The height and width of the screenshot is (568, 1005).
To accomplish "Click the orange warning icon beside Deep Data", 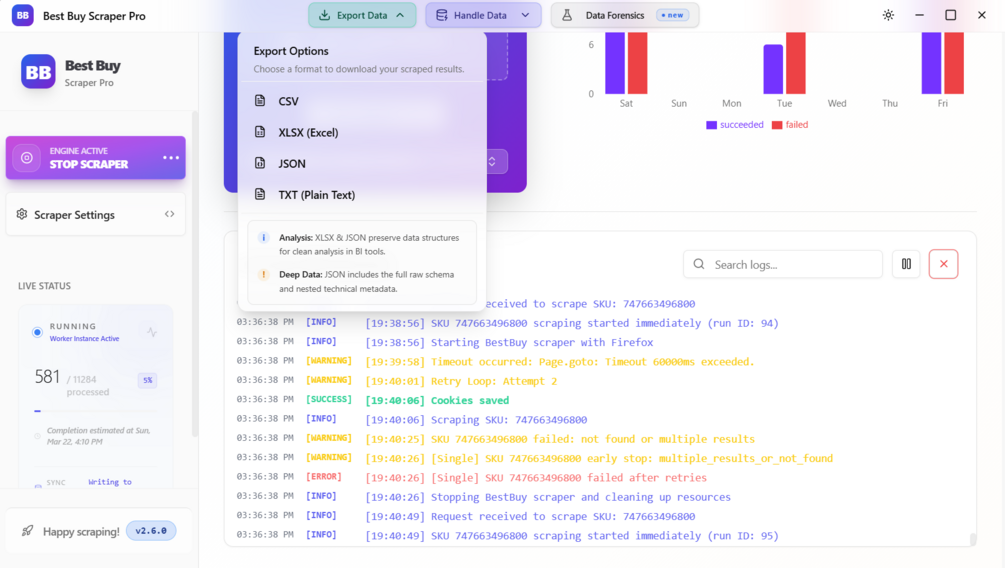I will tap(263, 274).
